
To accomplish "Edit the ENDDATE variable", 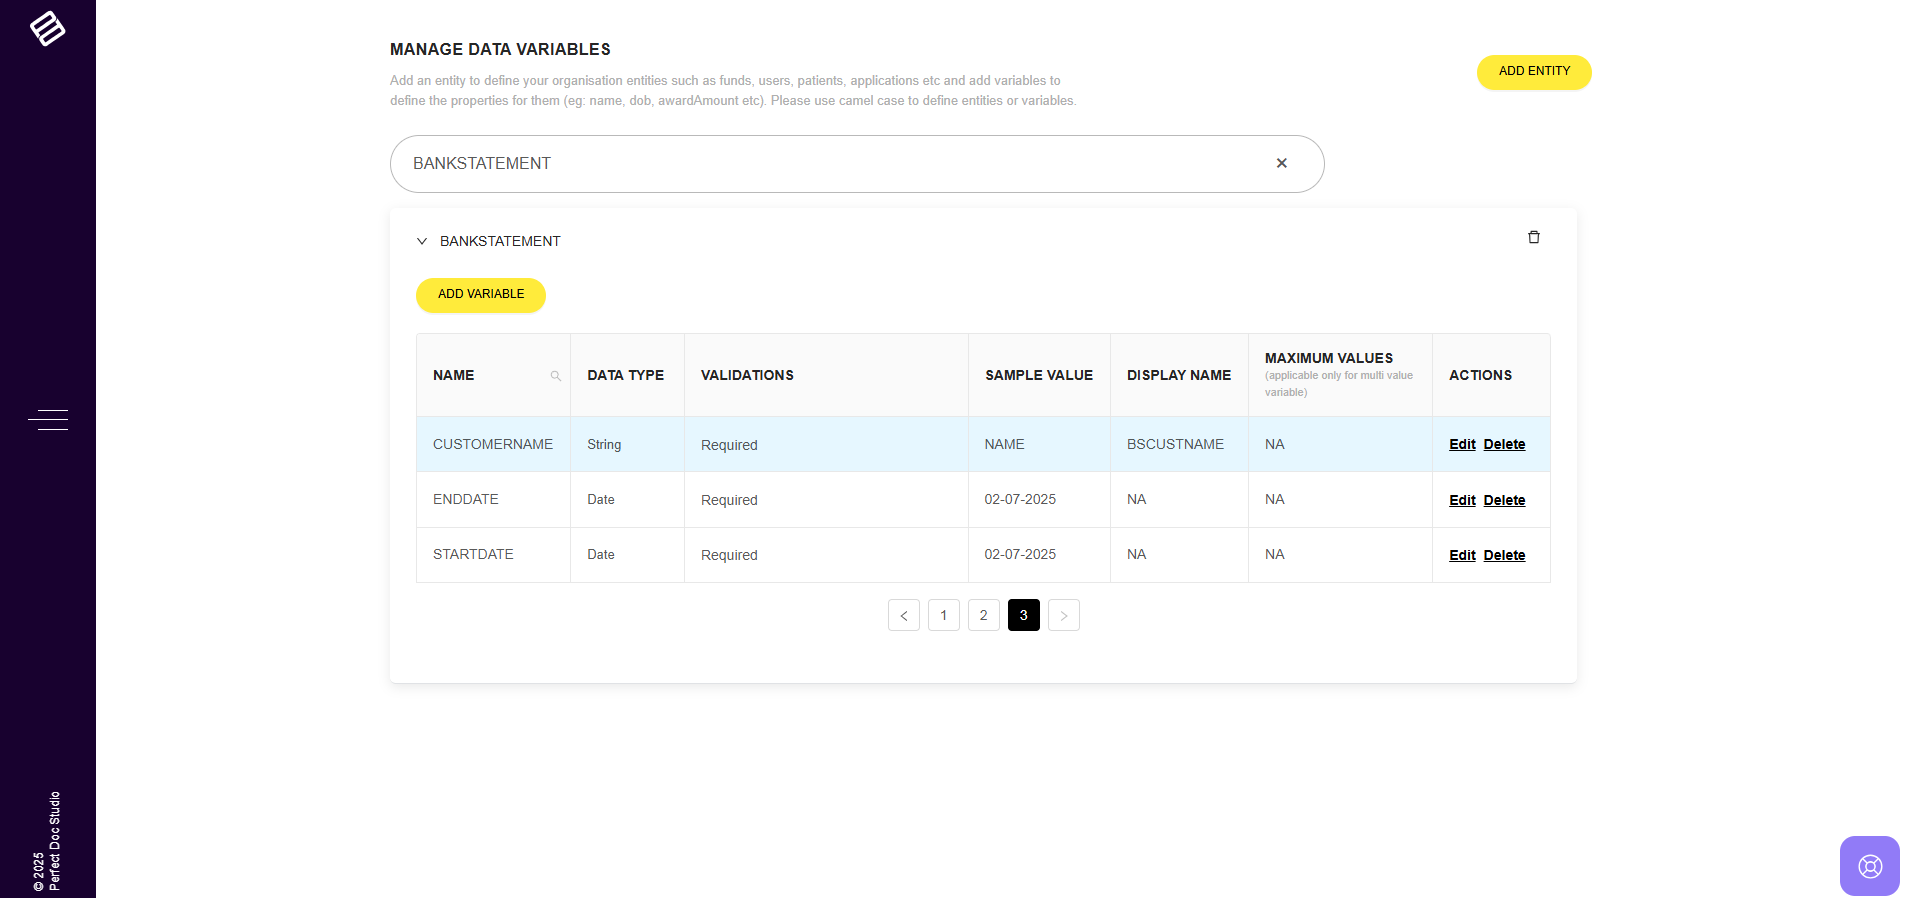I will coord(1461,500).
